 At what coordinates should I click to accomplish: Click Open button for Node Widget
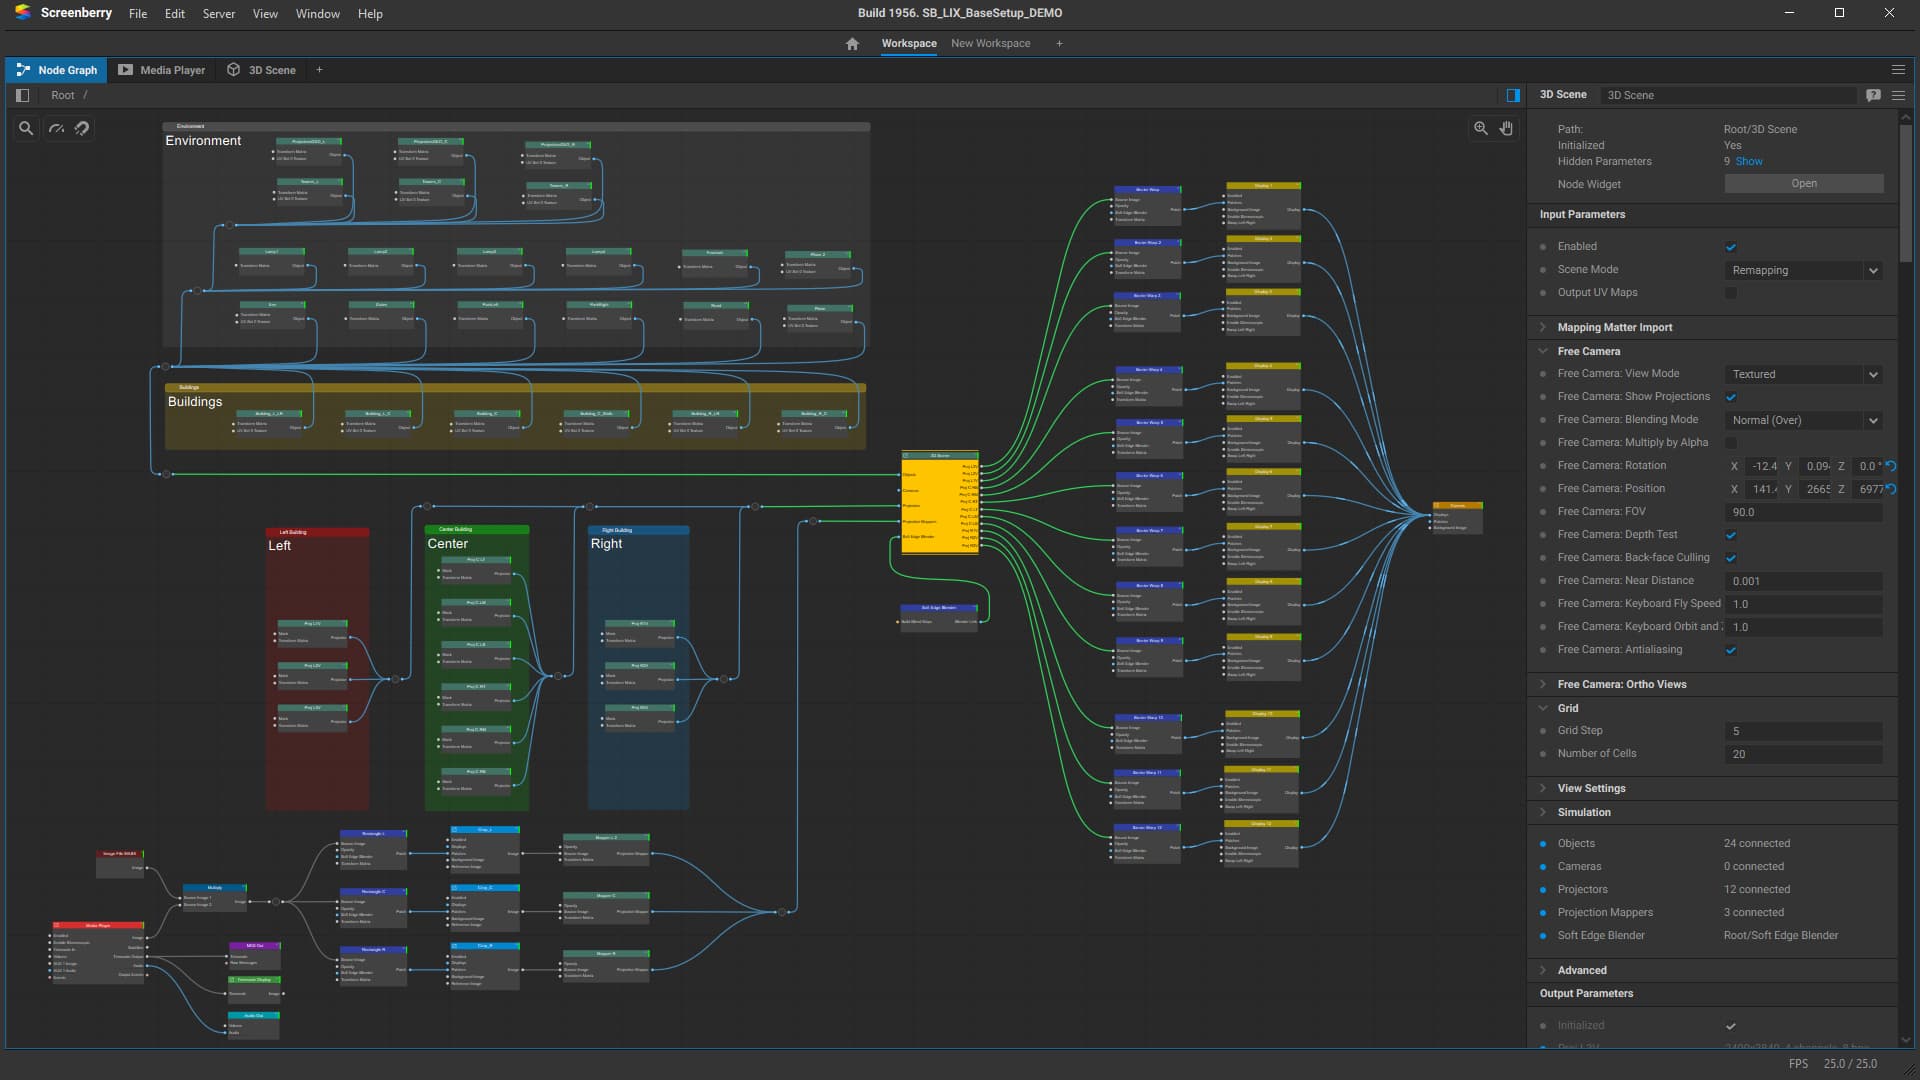1803,184
